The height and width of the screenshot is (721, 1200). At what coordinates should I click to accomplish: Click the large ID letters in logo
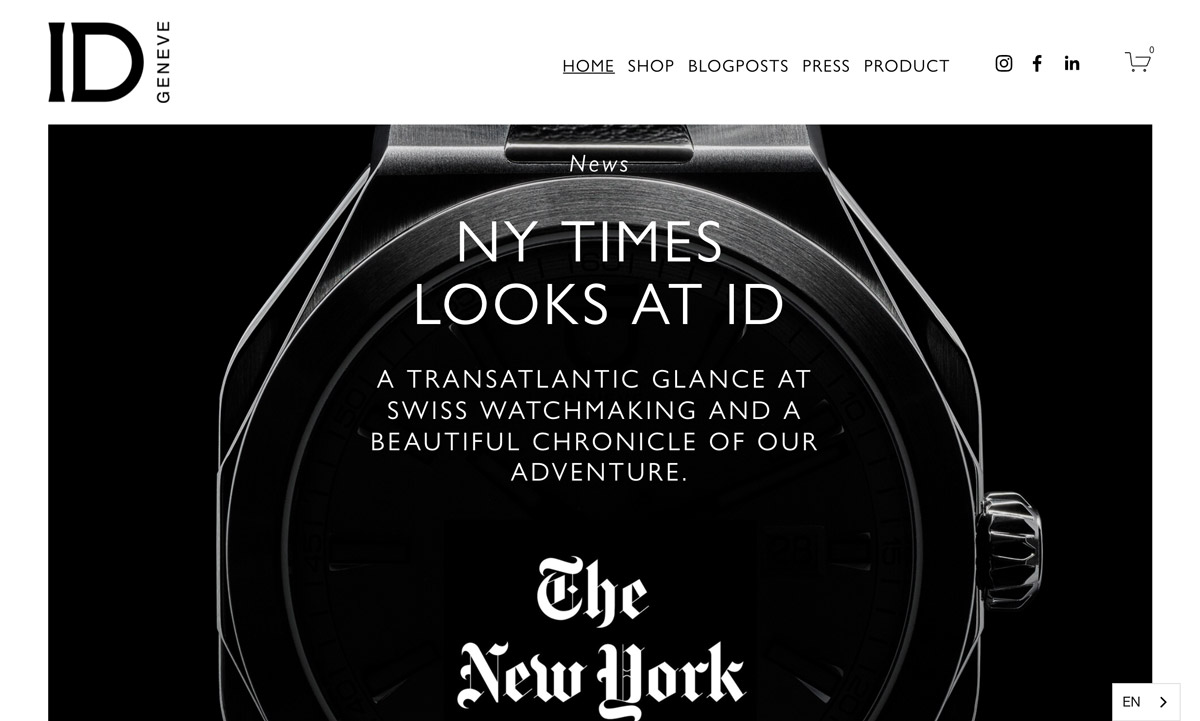tap(96, 62)
